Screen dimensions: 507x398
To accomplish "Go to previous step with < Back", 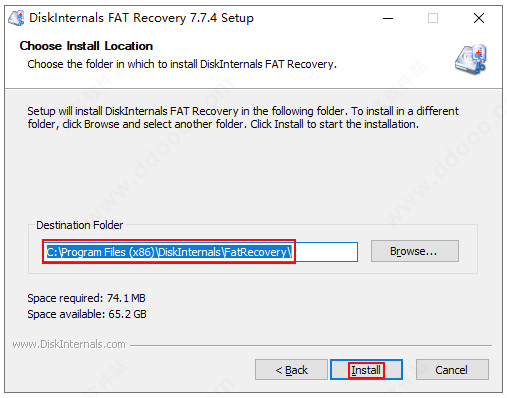I will click(x=291, y=370).
